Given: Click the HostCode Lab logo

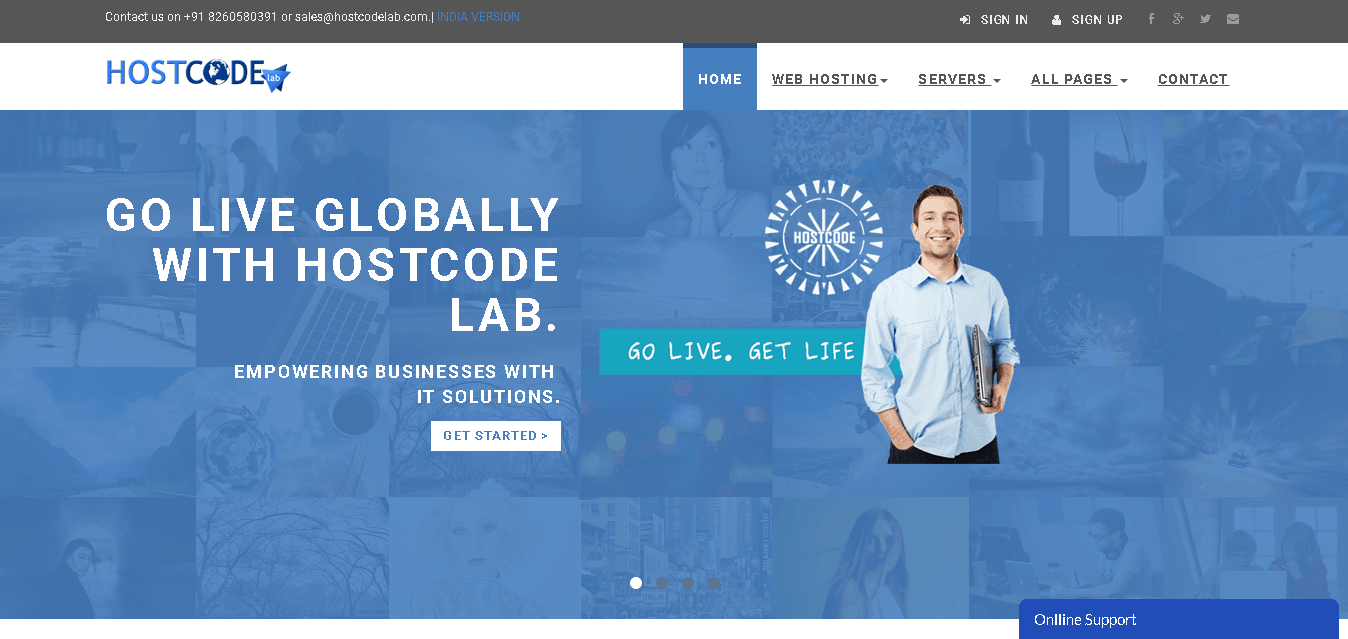Looking at the screenshot, I should point(198,75).
